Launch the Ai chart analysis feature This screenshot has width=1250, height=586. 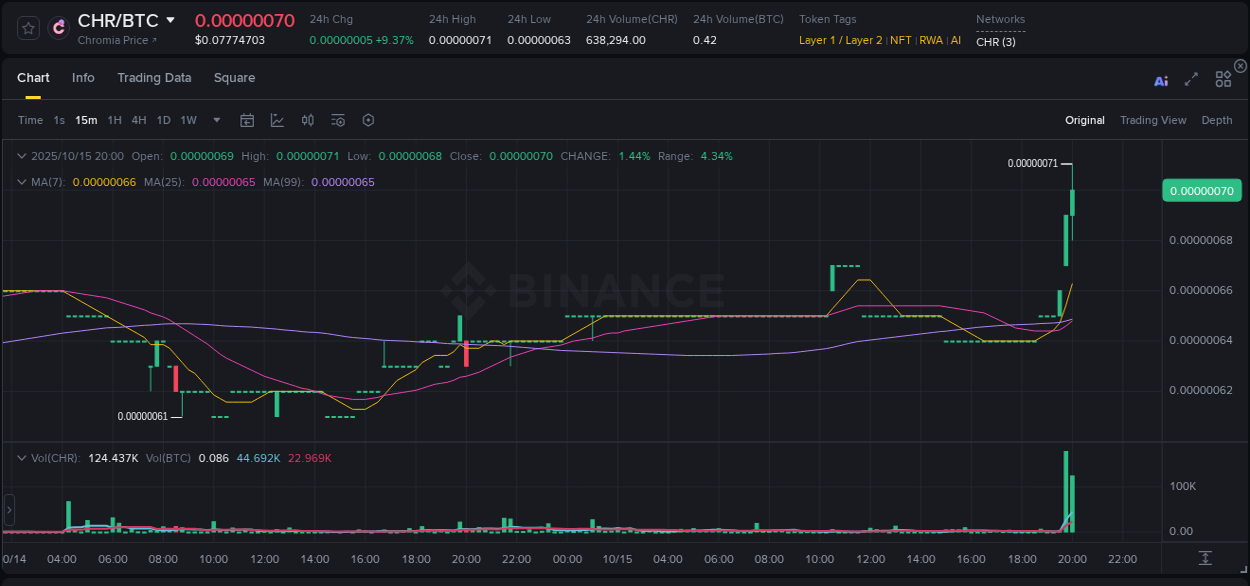[1161, 80]
